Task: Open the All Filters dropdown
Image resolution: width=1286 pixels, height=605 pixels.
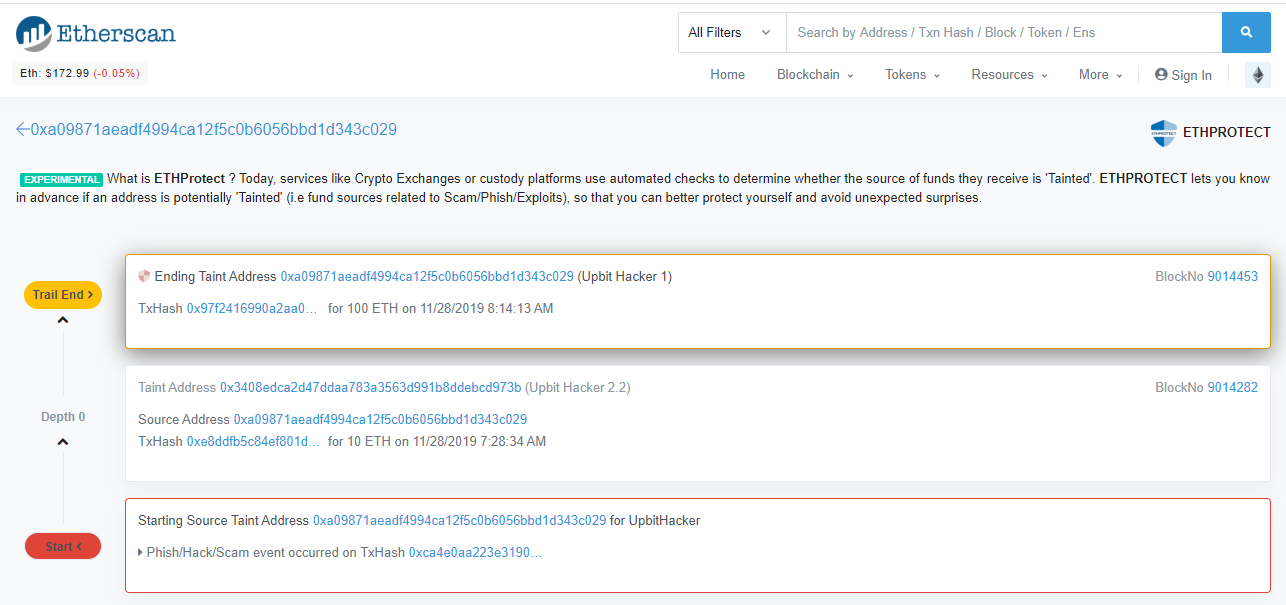Action: pos(732,33)
